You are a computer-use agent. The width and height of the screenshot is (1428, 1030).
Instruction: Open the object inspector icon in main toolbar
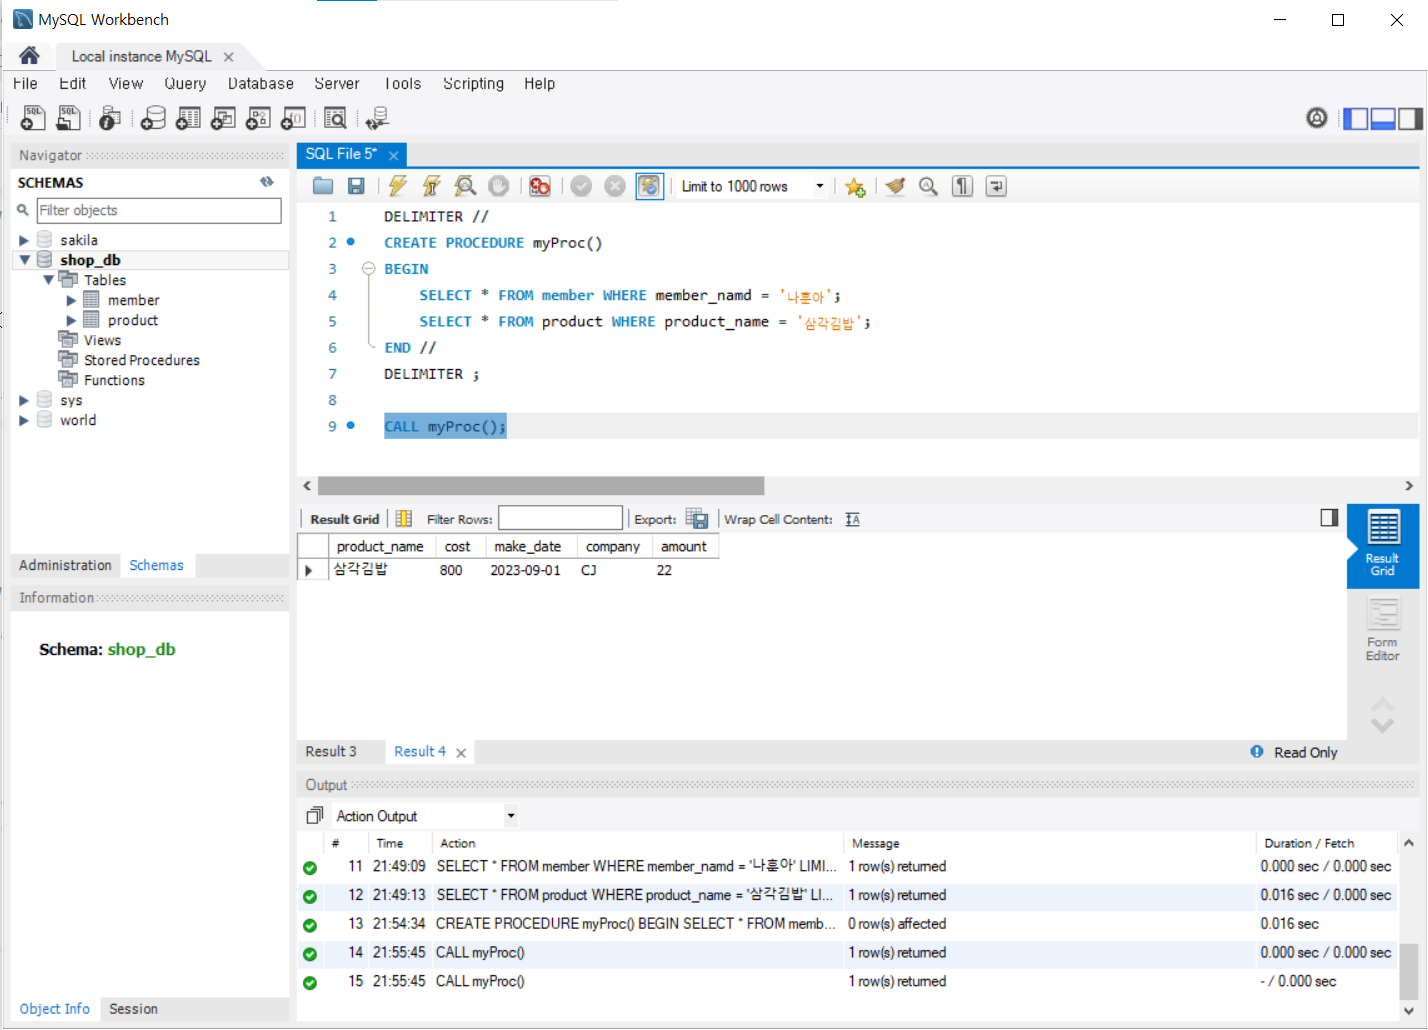pyautogui.click(x=110, y=119)
